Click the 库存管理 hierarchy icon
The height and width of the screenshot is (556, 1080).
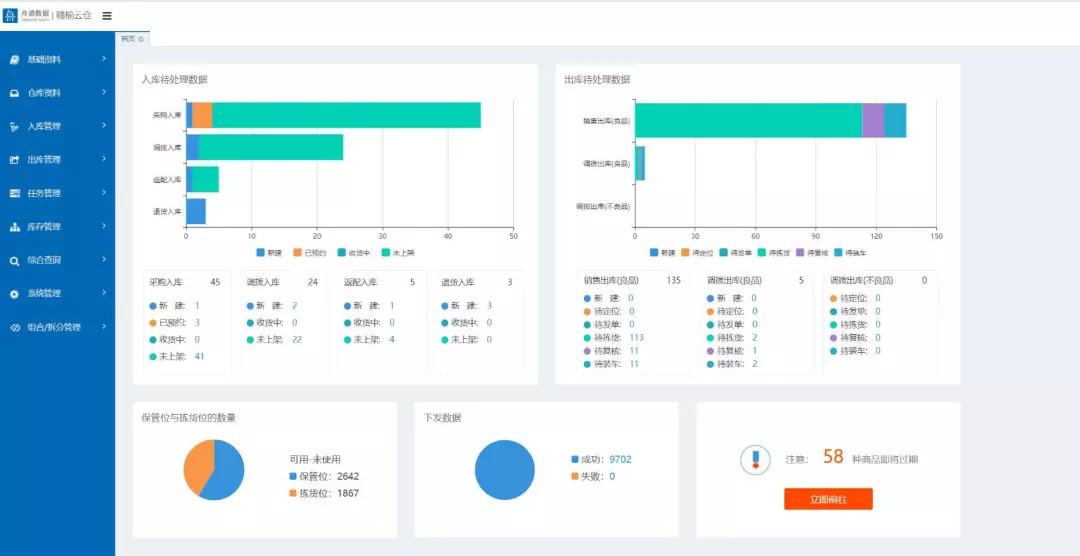pos(14,227)
